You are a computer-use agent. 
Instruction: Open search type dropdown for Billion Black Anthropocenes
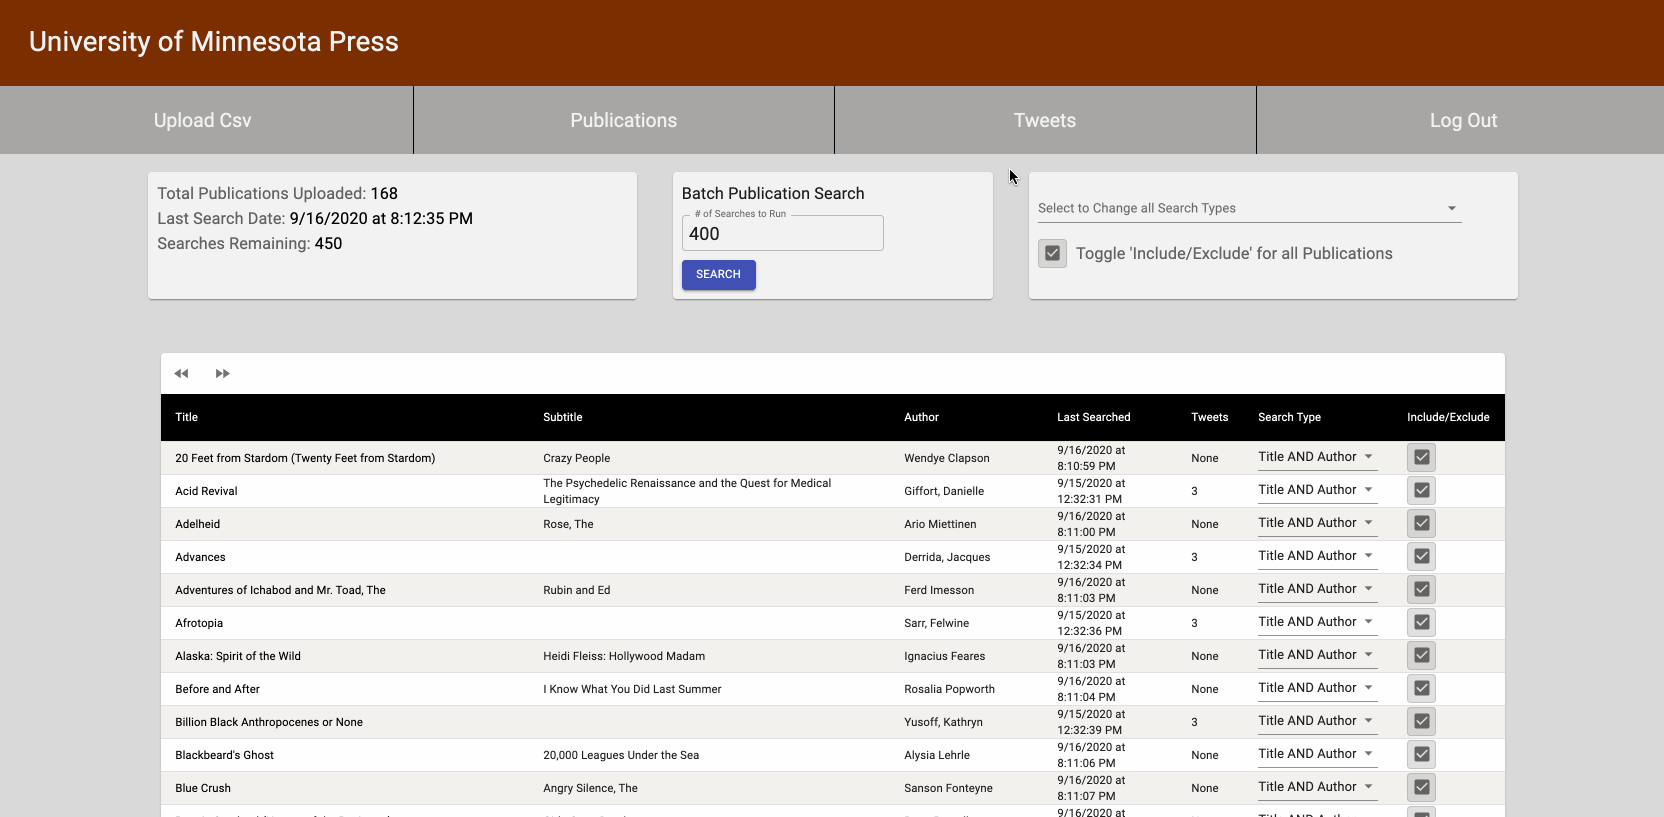click(1317, 721)
